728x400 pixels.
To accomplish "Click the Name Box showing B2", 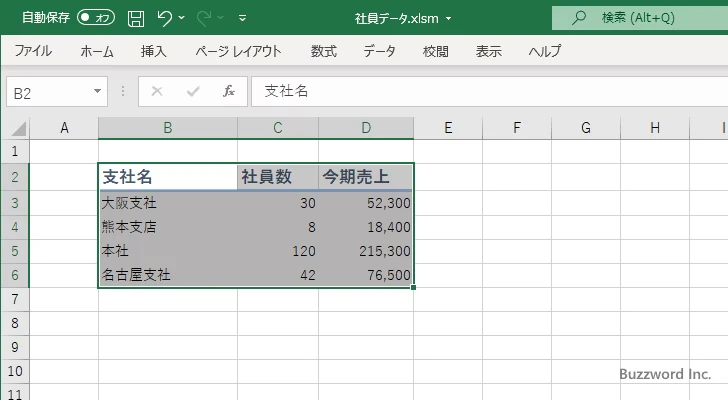I will 49,92.
